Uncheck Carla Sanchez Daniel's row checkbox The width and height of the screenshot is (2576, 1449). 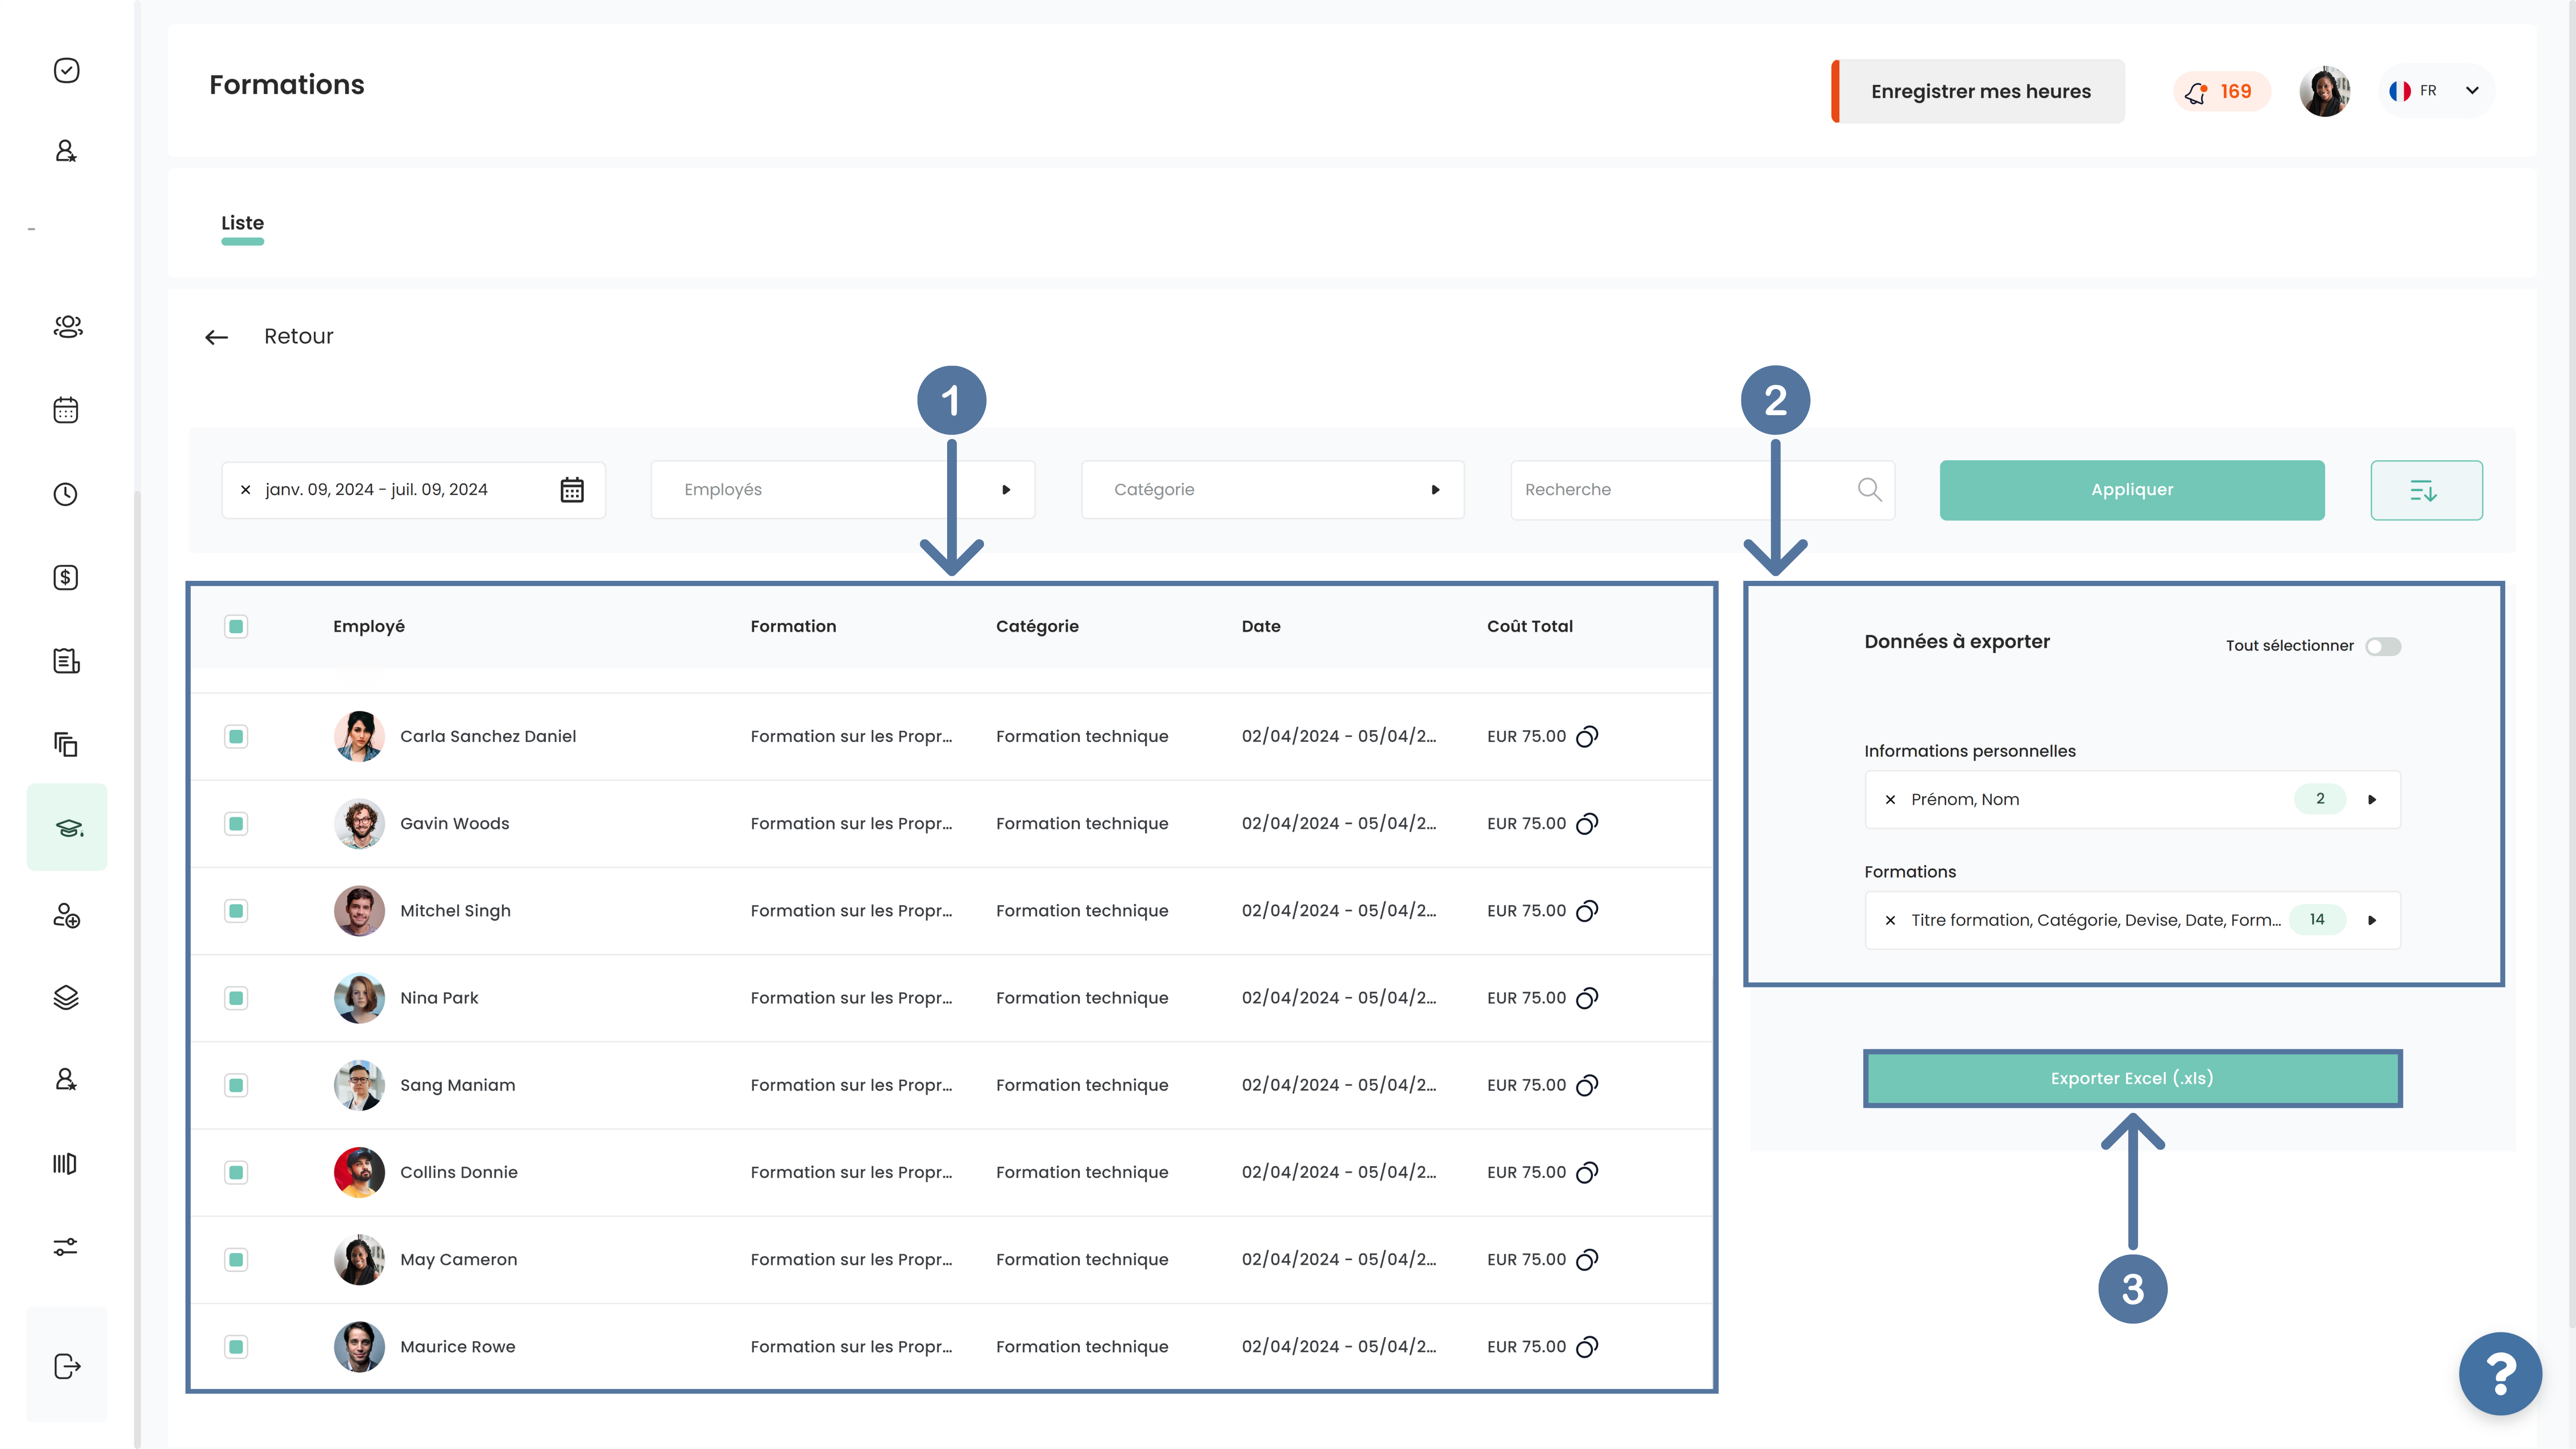[236, 737]
